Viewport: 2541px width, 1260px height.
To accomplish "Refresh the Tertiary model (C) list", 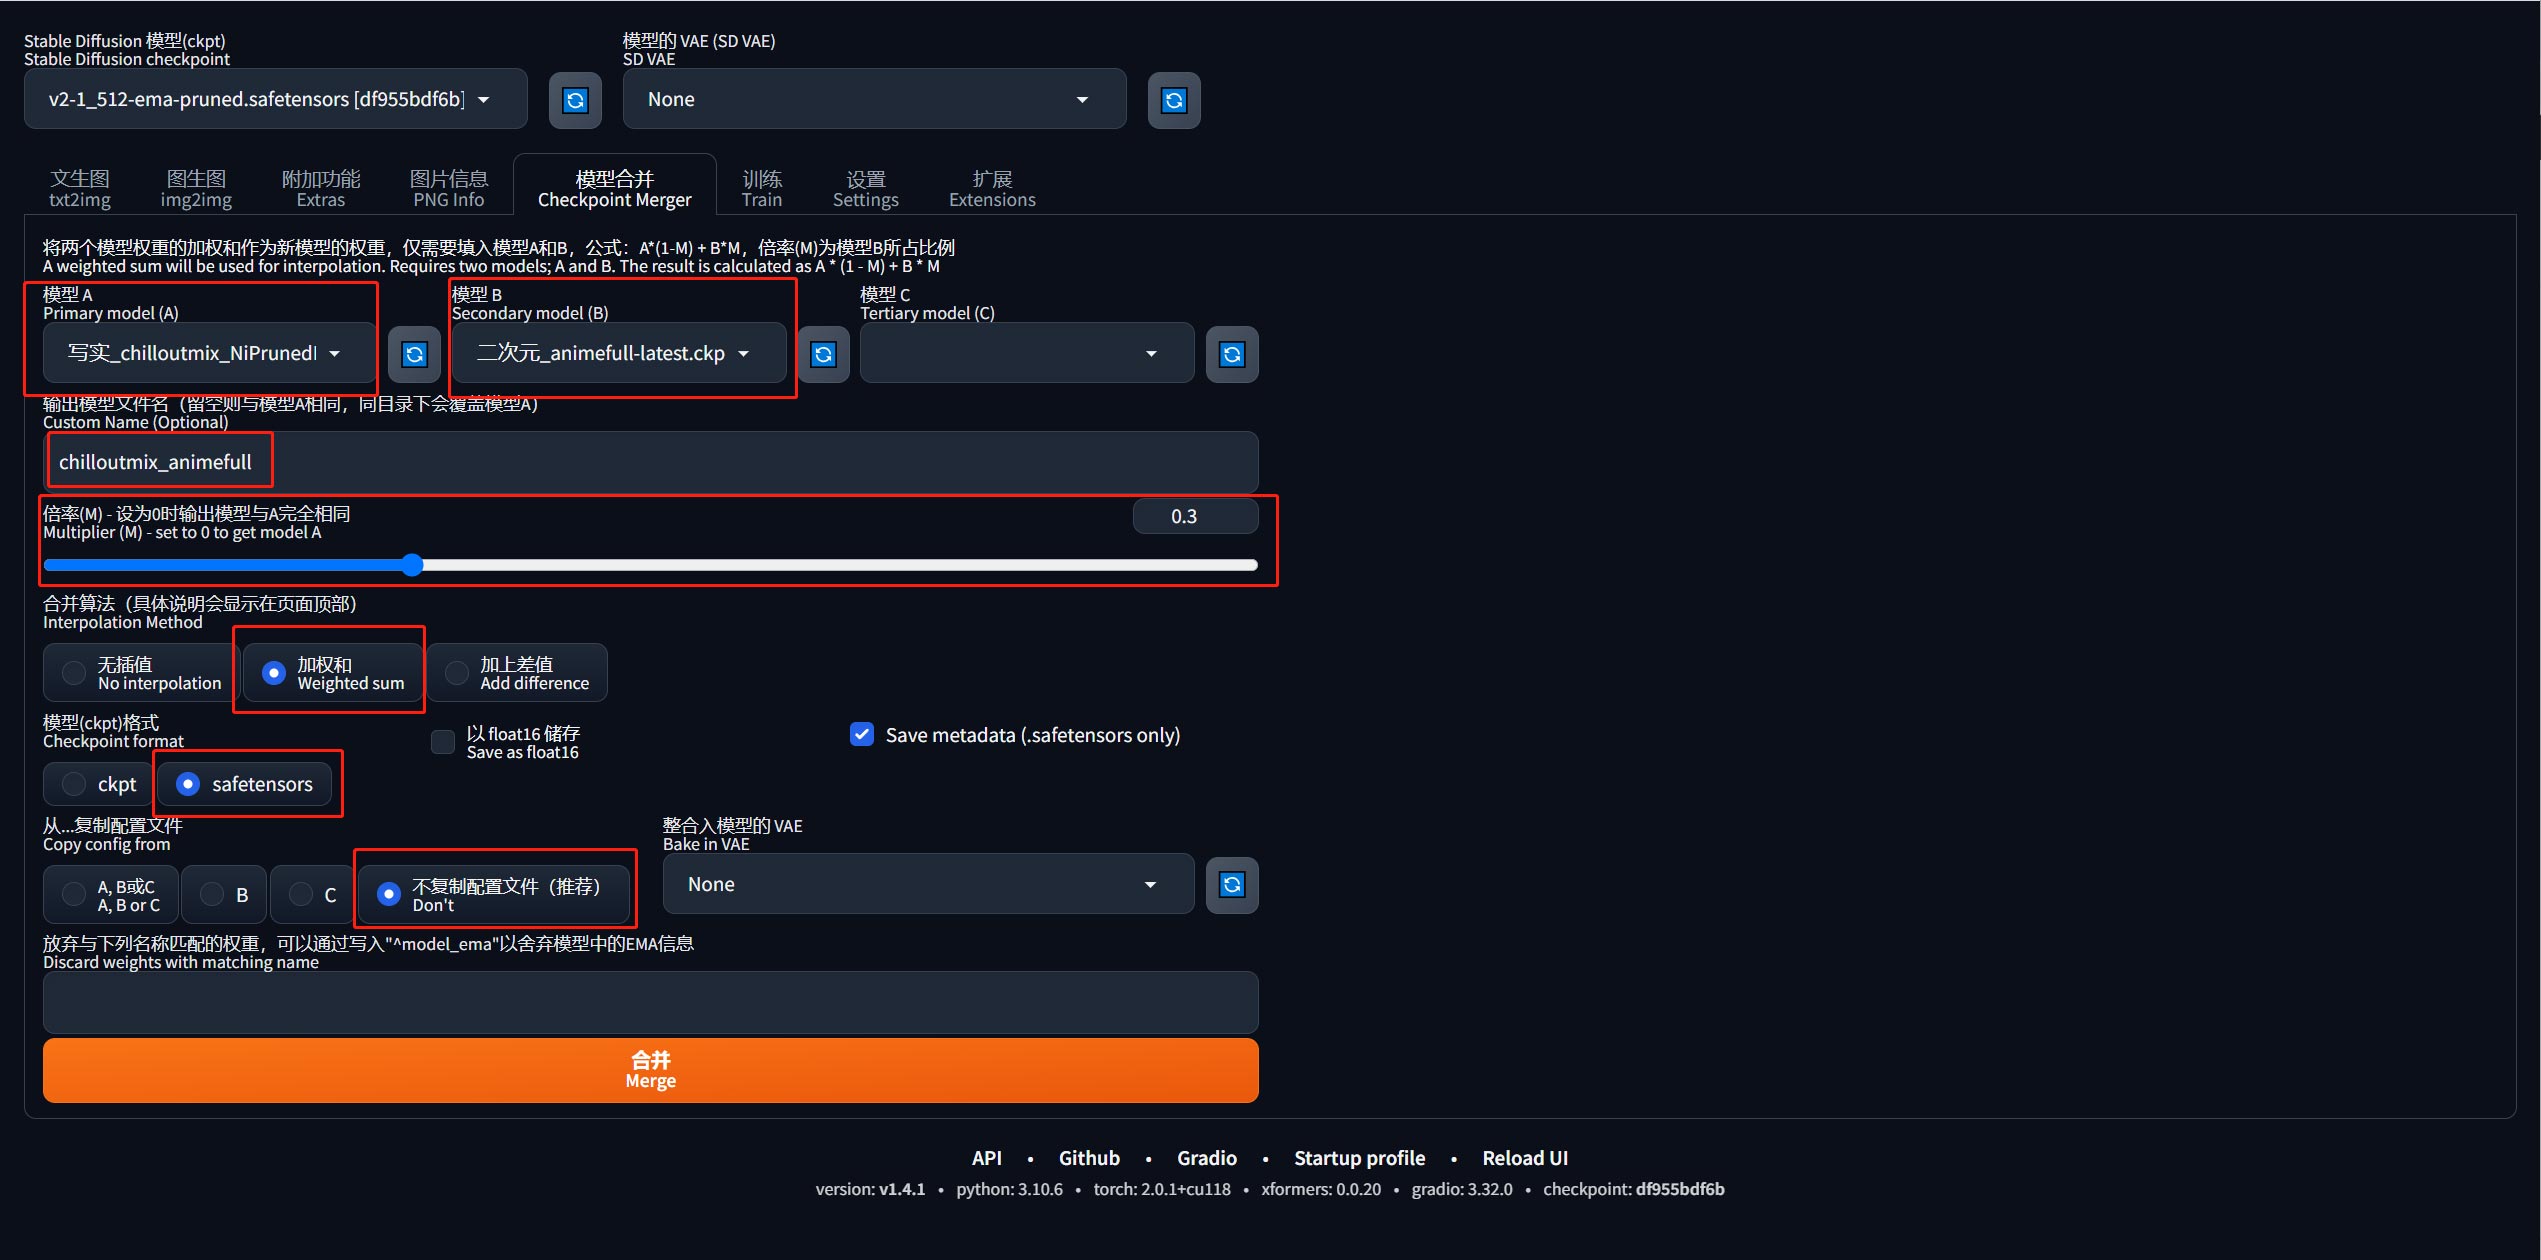I will tap(1232, 354).
